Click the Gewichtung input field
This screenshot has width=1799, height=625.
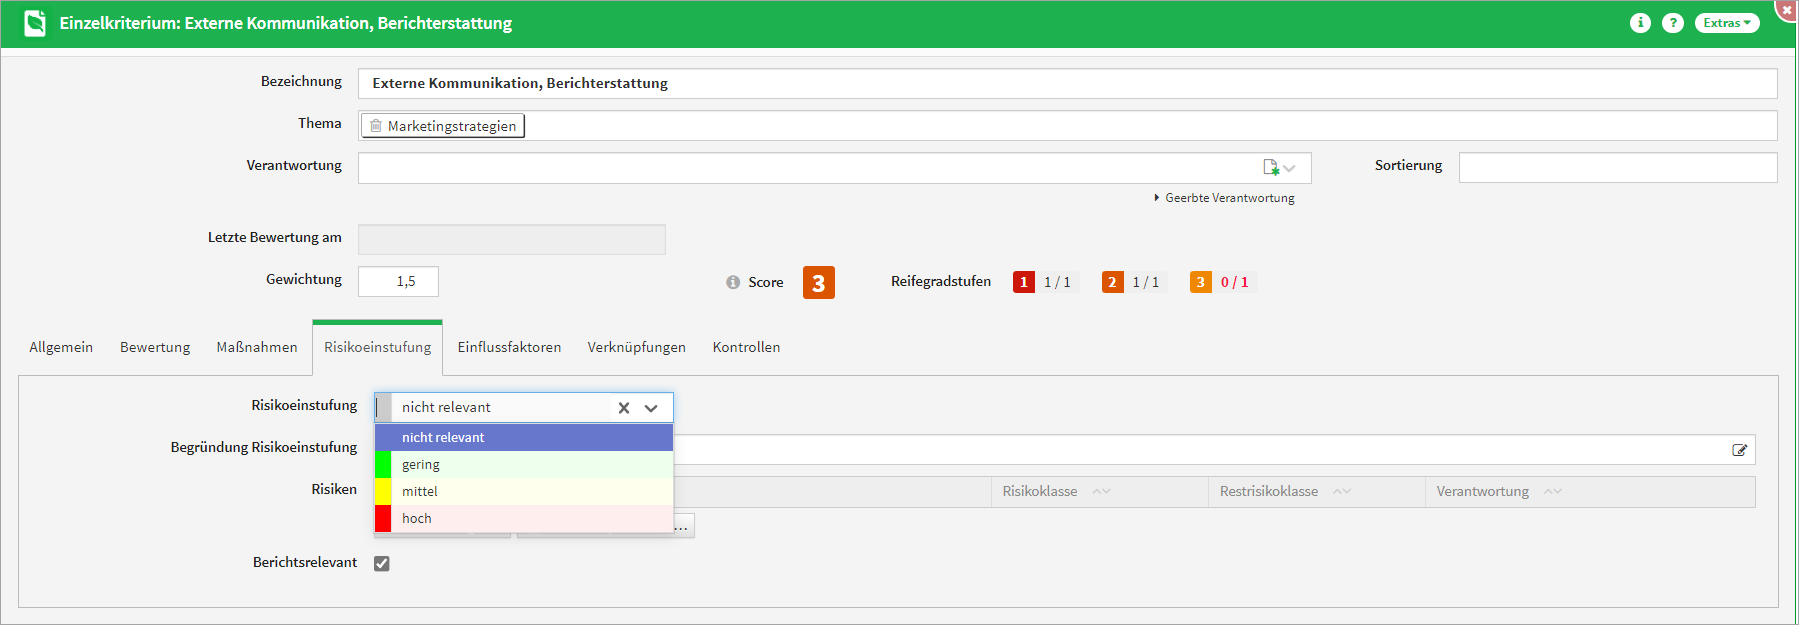click(398, 281)
